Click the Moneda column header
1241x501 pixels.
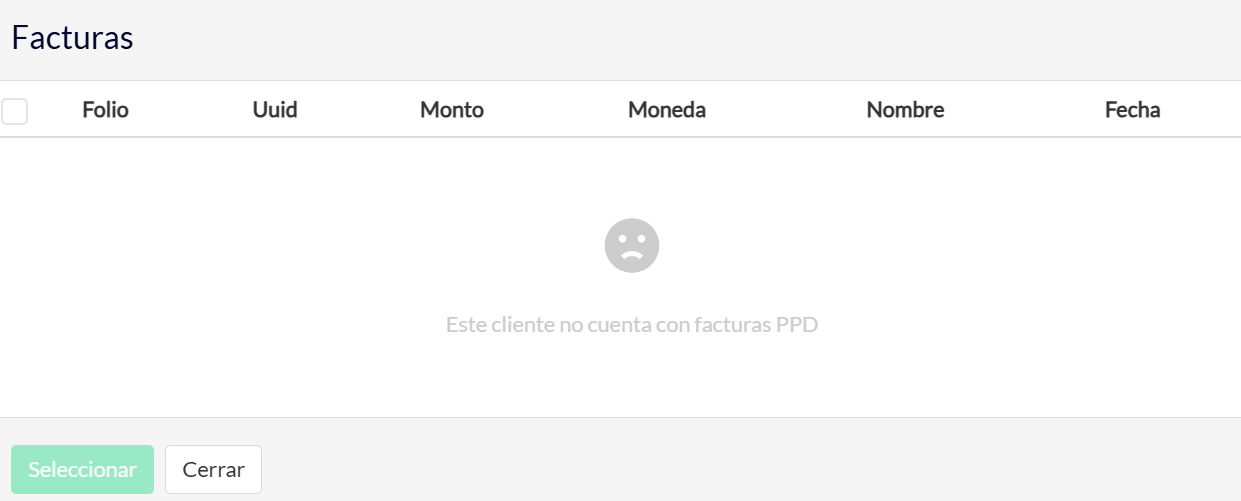pos(667,110)
